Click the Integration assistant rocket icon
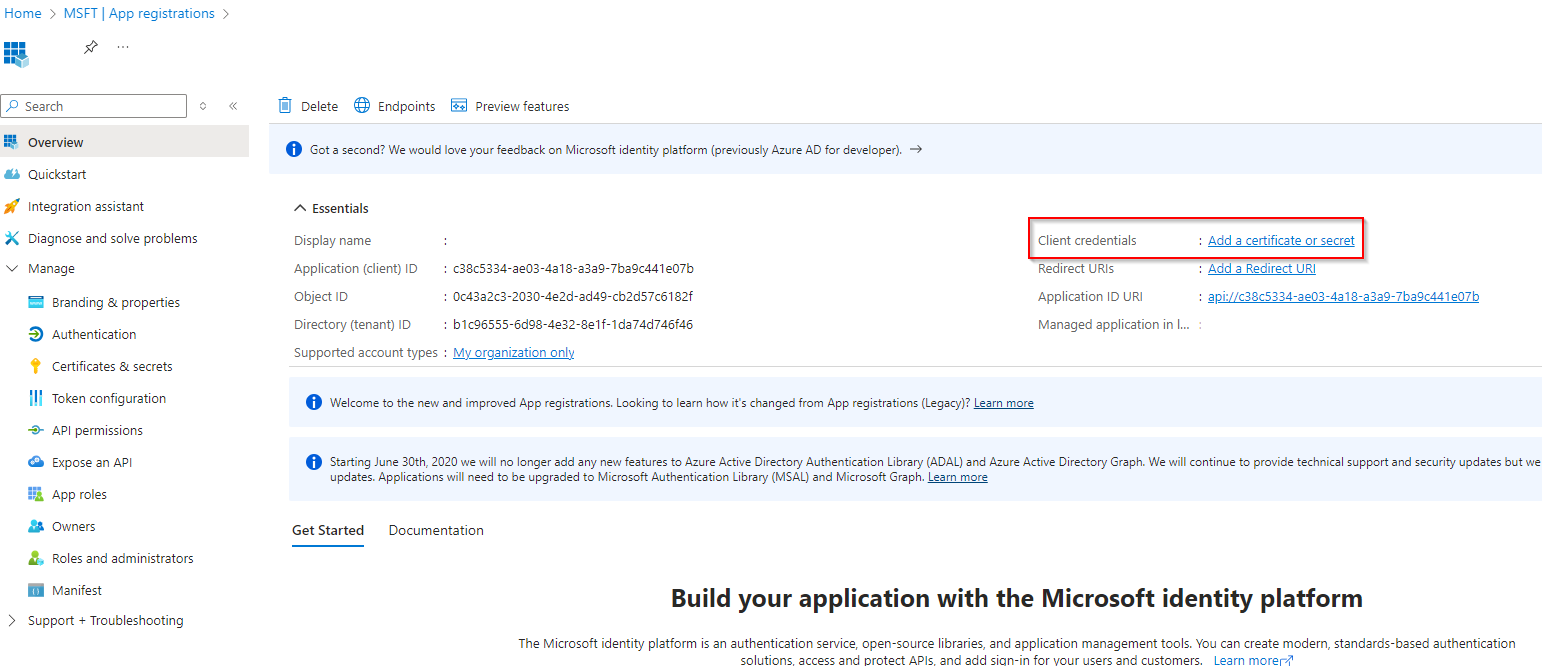 [x=11, y=206]
